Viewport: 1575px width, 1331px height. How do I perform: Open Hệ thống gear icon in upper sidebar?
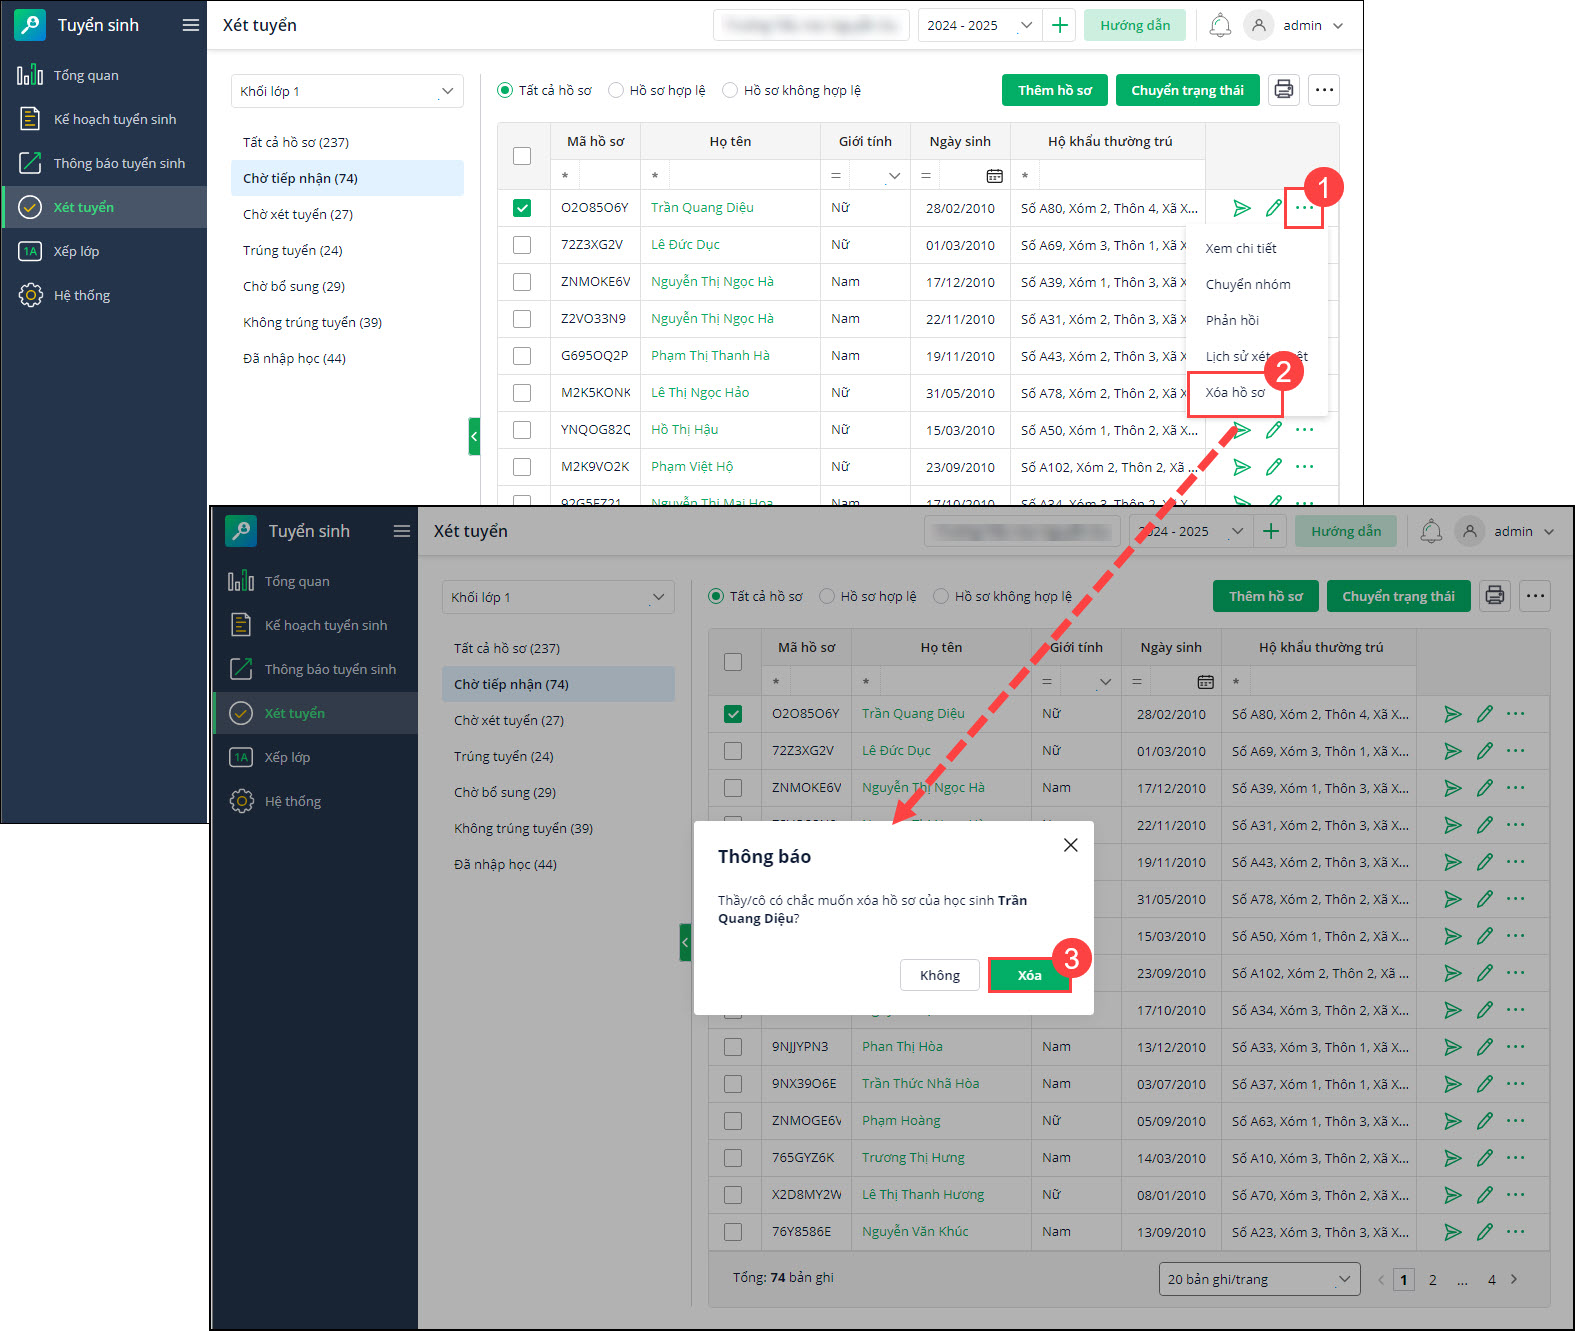(30, 295)
